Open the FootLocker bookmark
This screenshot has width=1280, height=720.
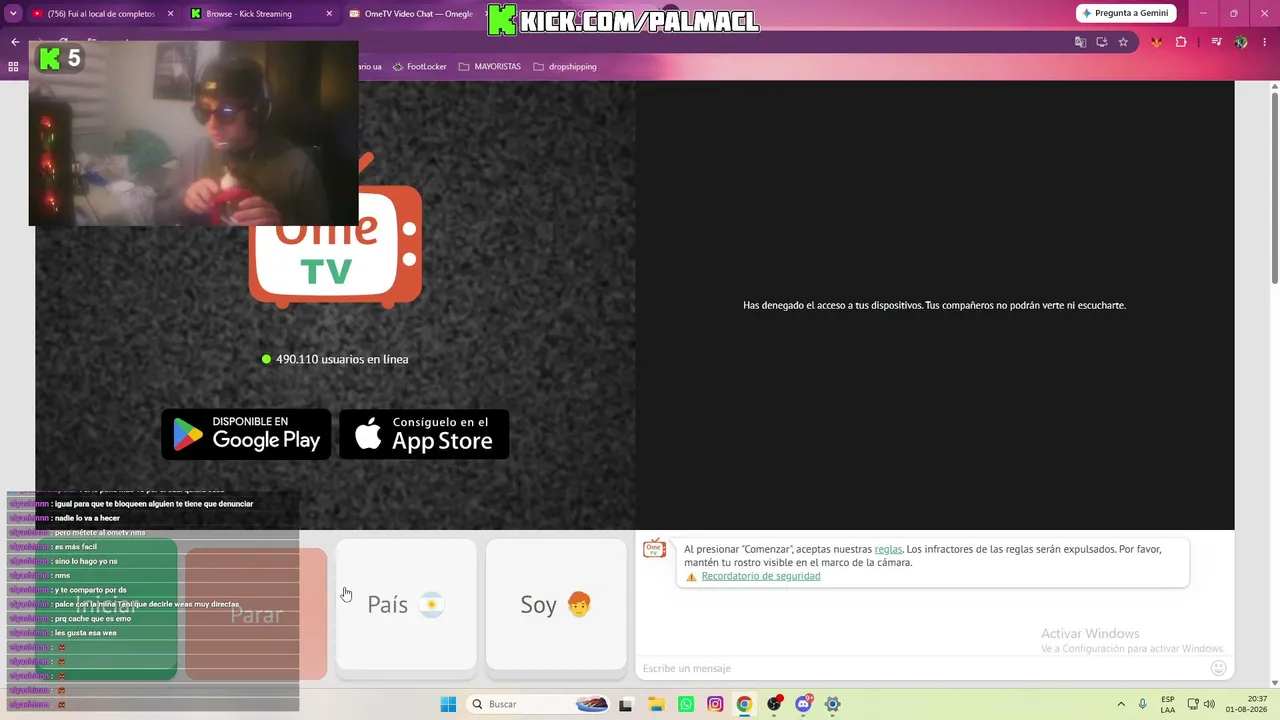(419, 67)
